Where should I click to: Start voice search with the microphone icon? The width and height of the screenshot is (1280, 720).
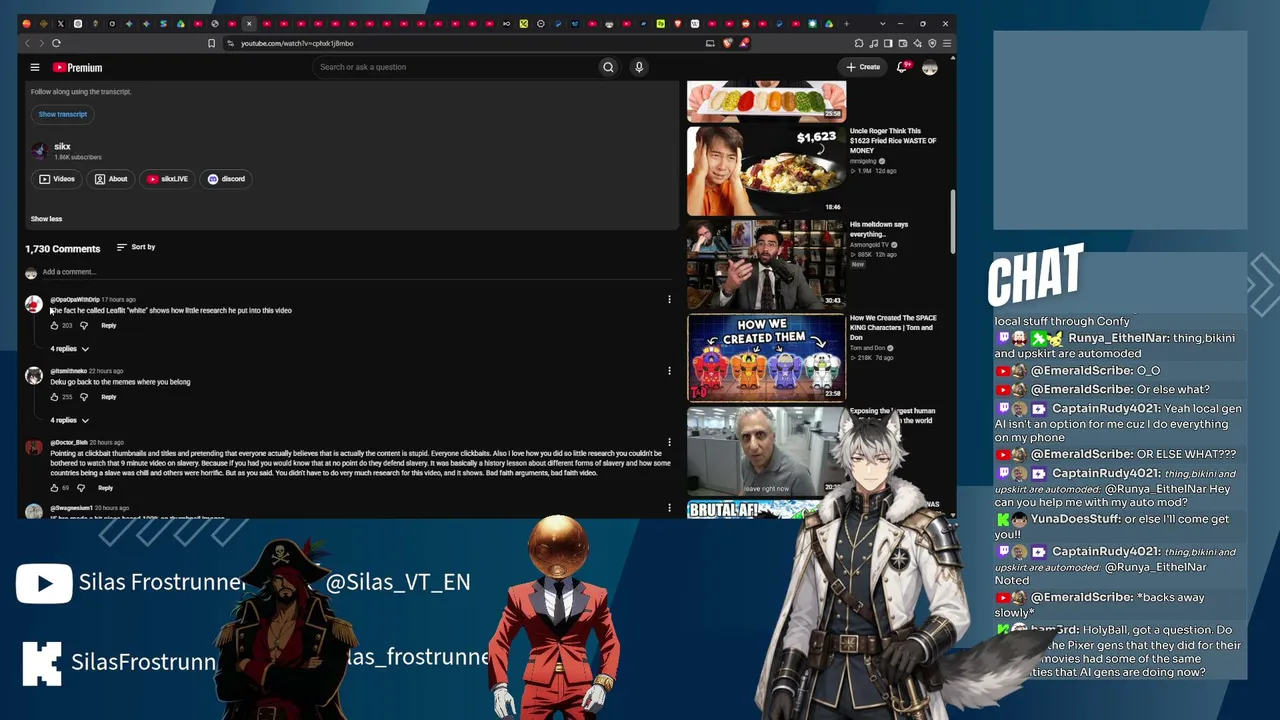(639, 67)
